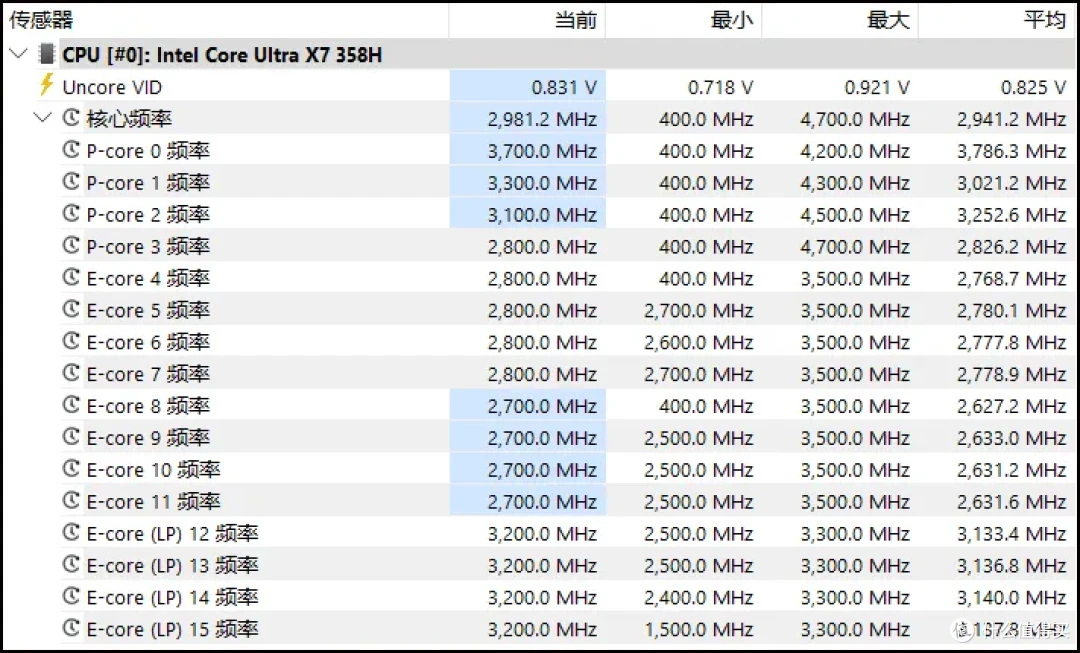Click the clock icon of P-core 1 频率
Screen dimensions: 1080x653
[x=71, y=181]
